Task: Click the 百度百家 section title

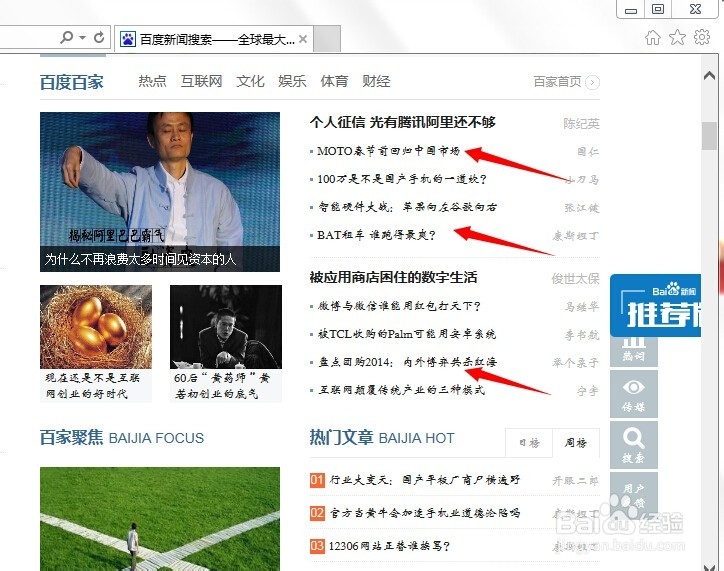Action: [72, 82]
